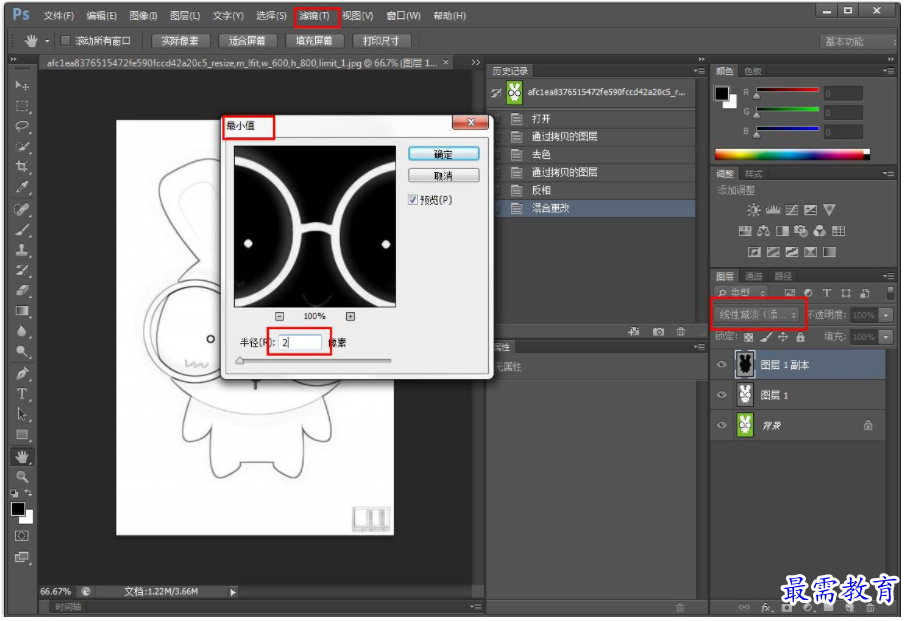Delete current history state trash icon

(x=681, y=331)
